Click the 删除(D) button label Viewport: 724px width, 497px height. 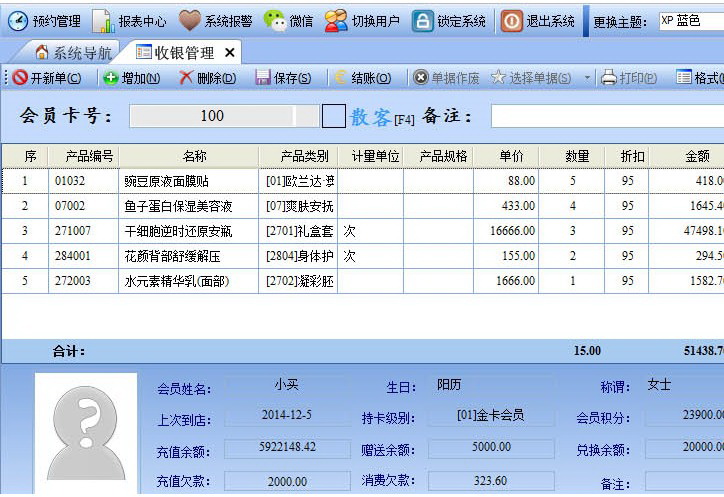(x=217, y=78)
